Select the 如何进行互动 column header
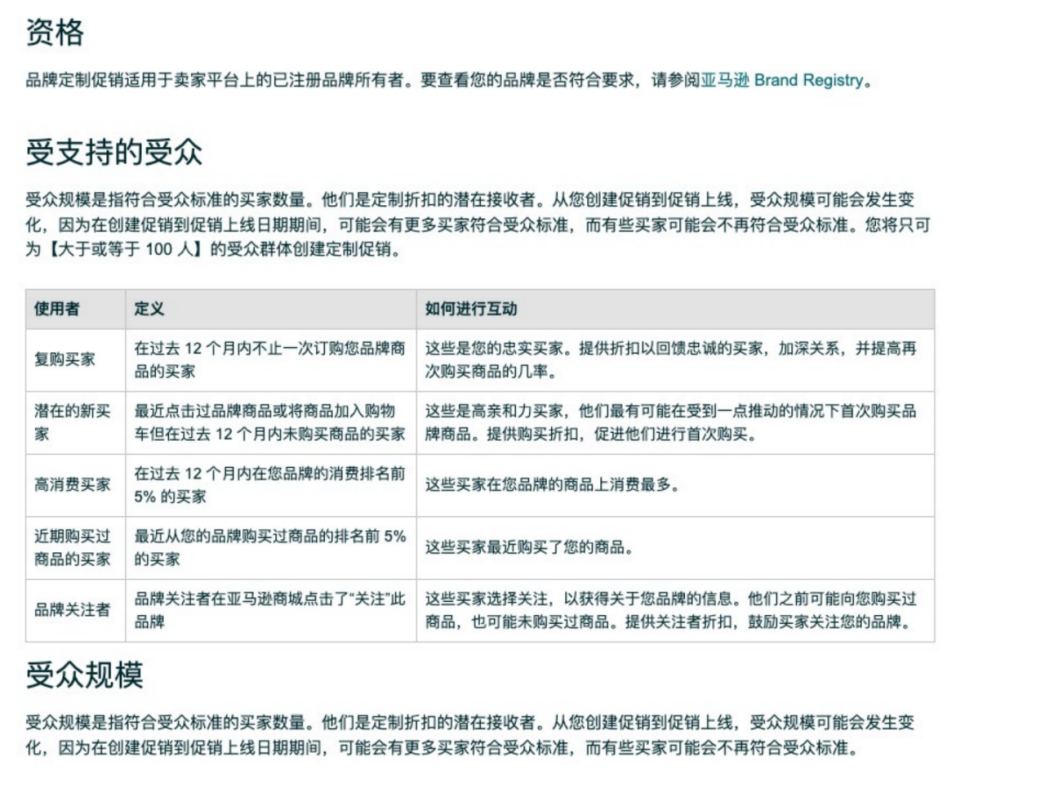Screen dimensions: 1046x793 coord(471,309)
